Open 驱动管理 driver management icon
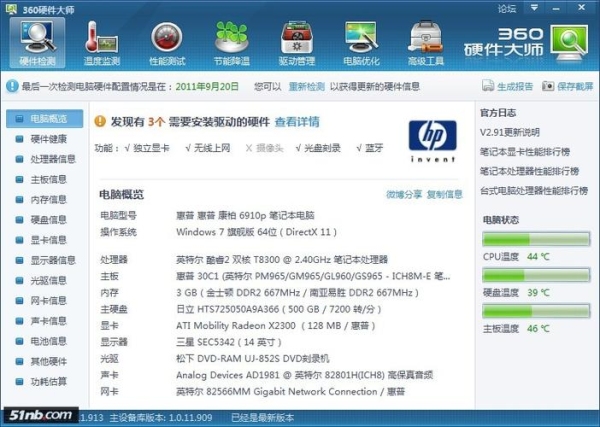Image resolution: width=600 pixels, height=427 pixels. pos(297,43)
